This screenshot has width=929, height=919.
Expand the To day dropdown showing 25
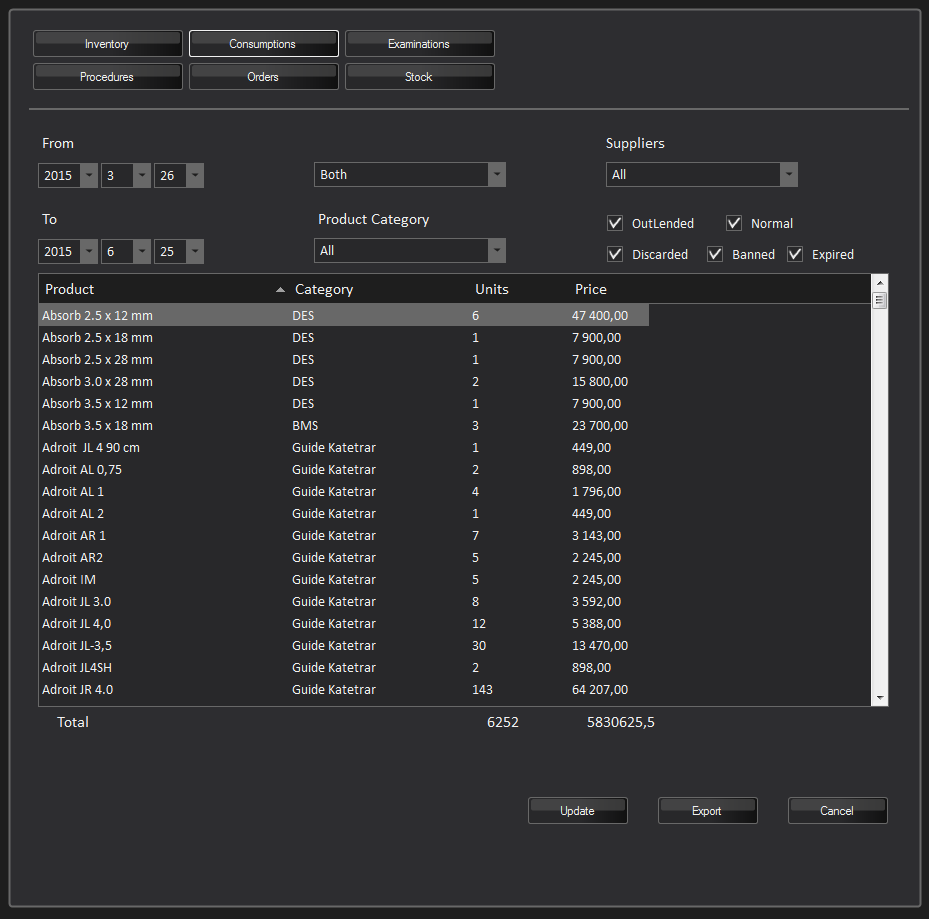point(195,251)
